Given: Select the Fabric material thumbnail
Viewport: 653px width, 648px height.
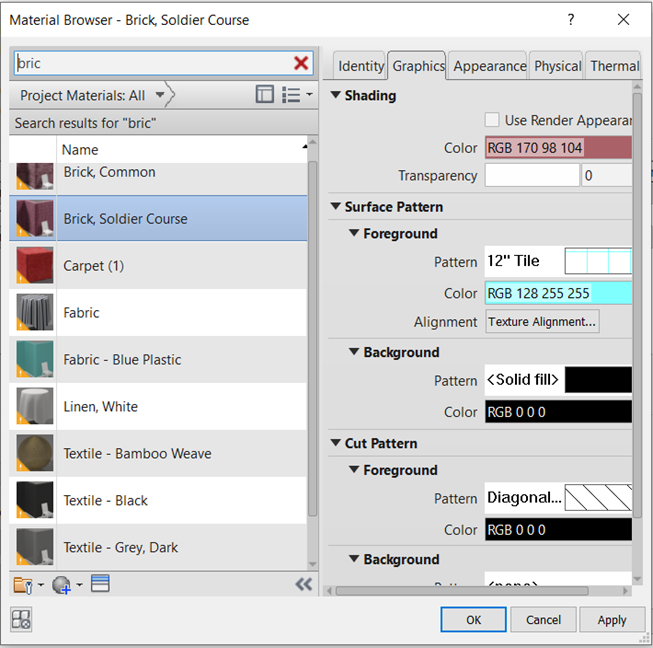Looking at the screenshot, I should click(35, 312).
